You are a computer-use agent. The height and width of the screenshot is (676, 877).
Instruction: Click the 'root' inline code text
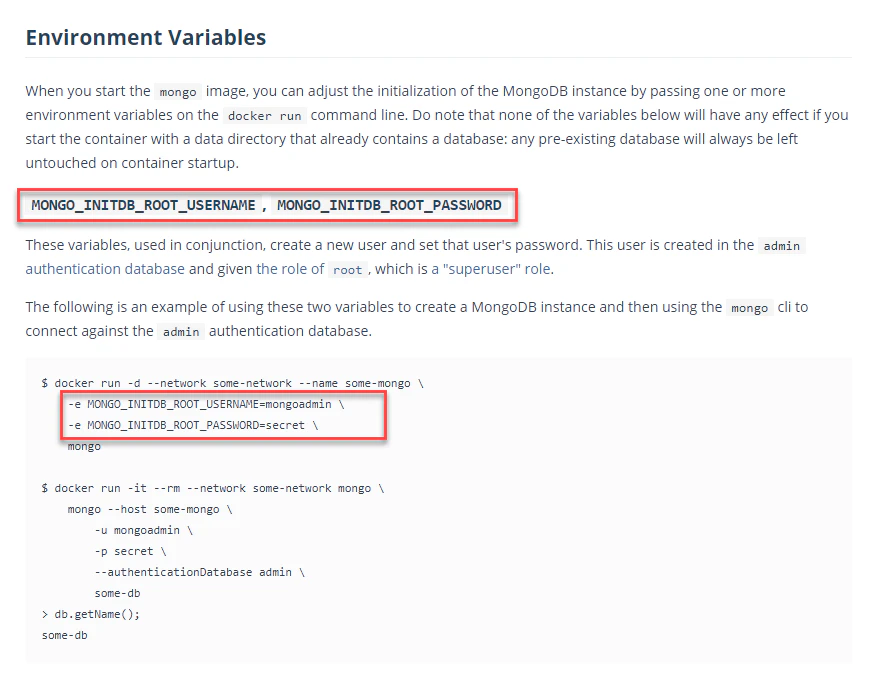(347, 270)
